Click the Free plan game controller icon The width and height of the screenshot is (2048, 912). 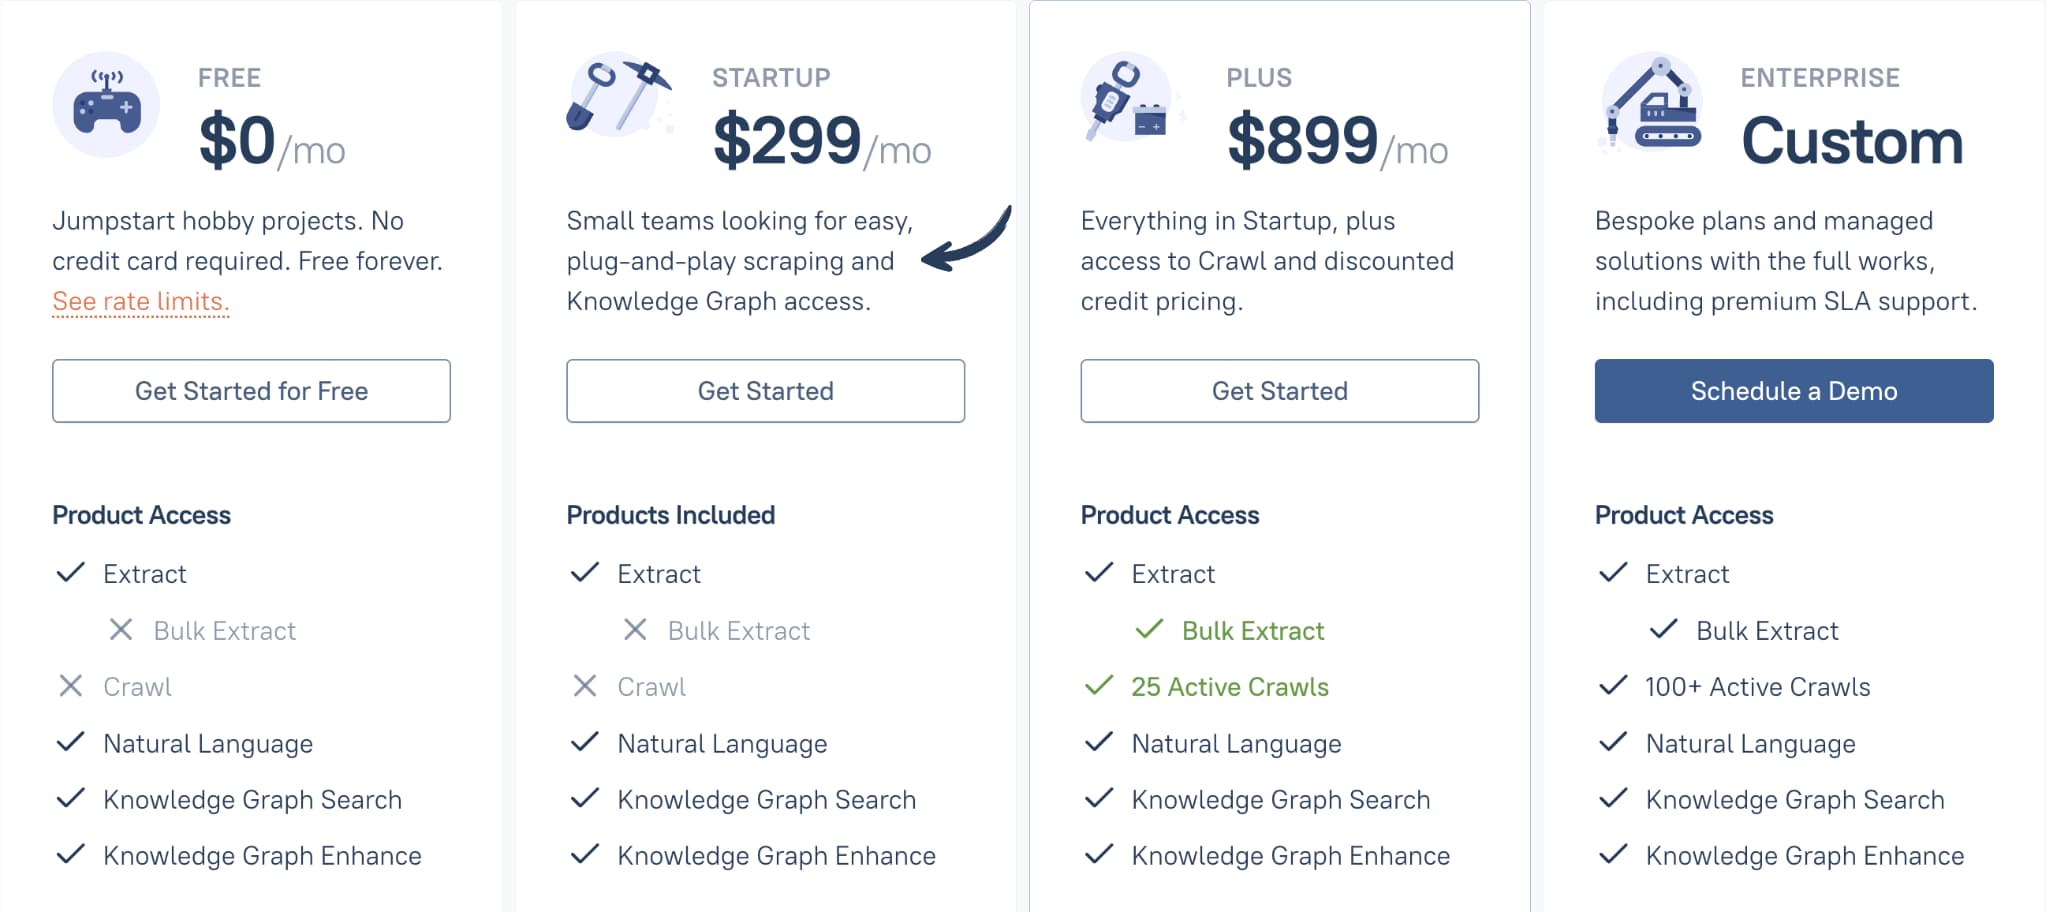pos(106,105)
